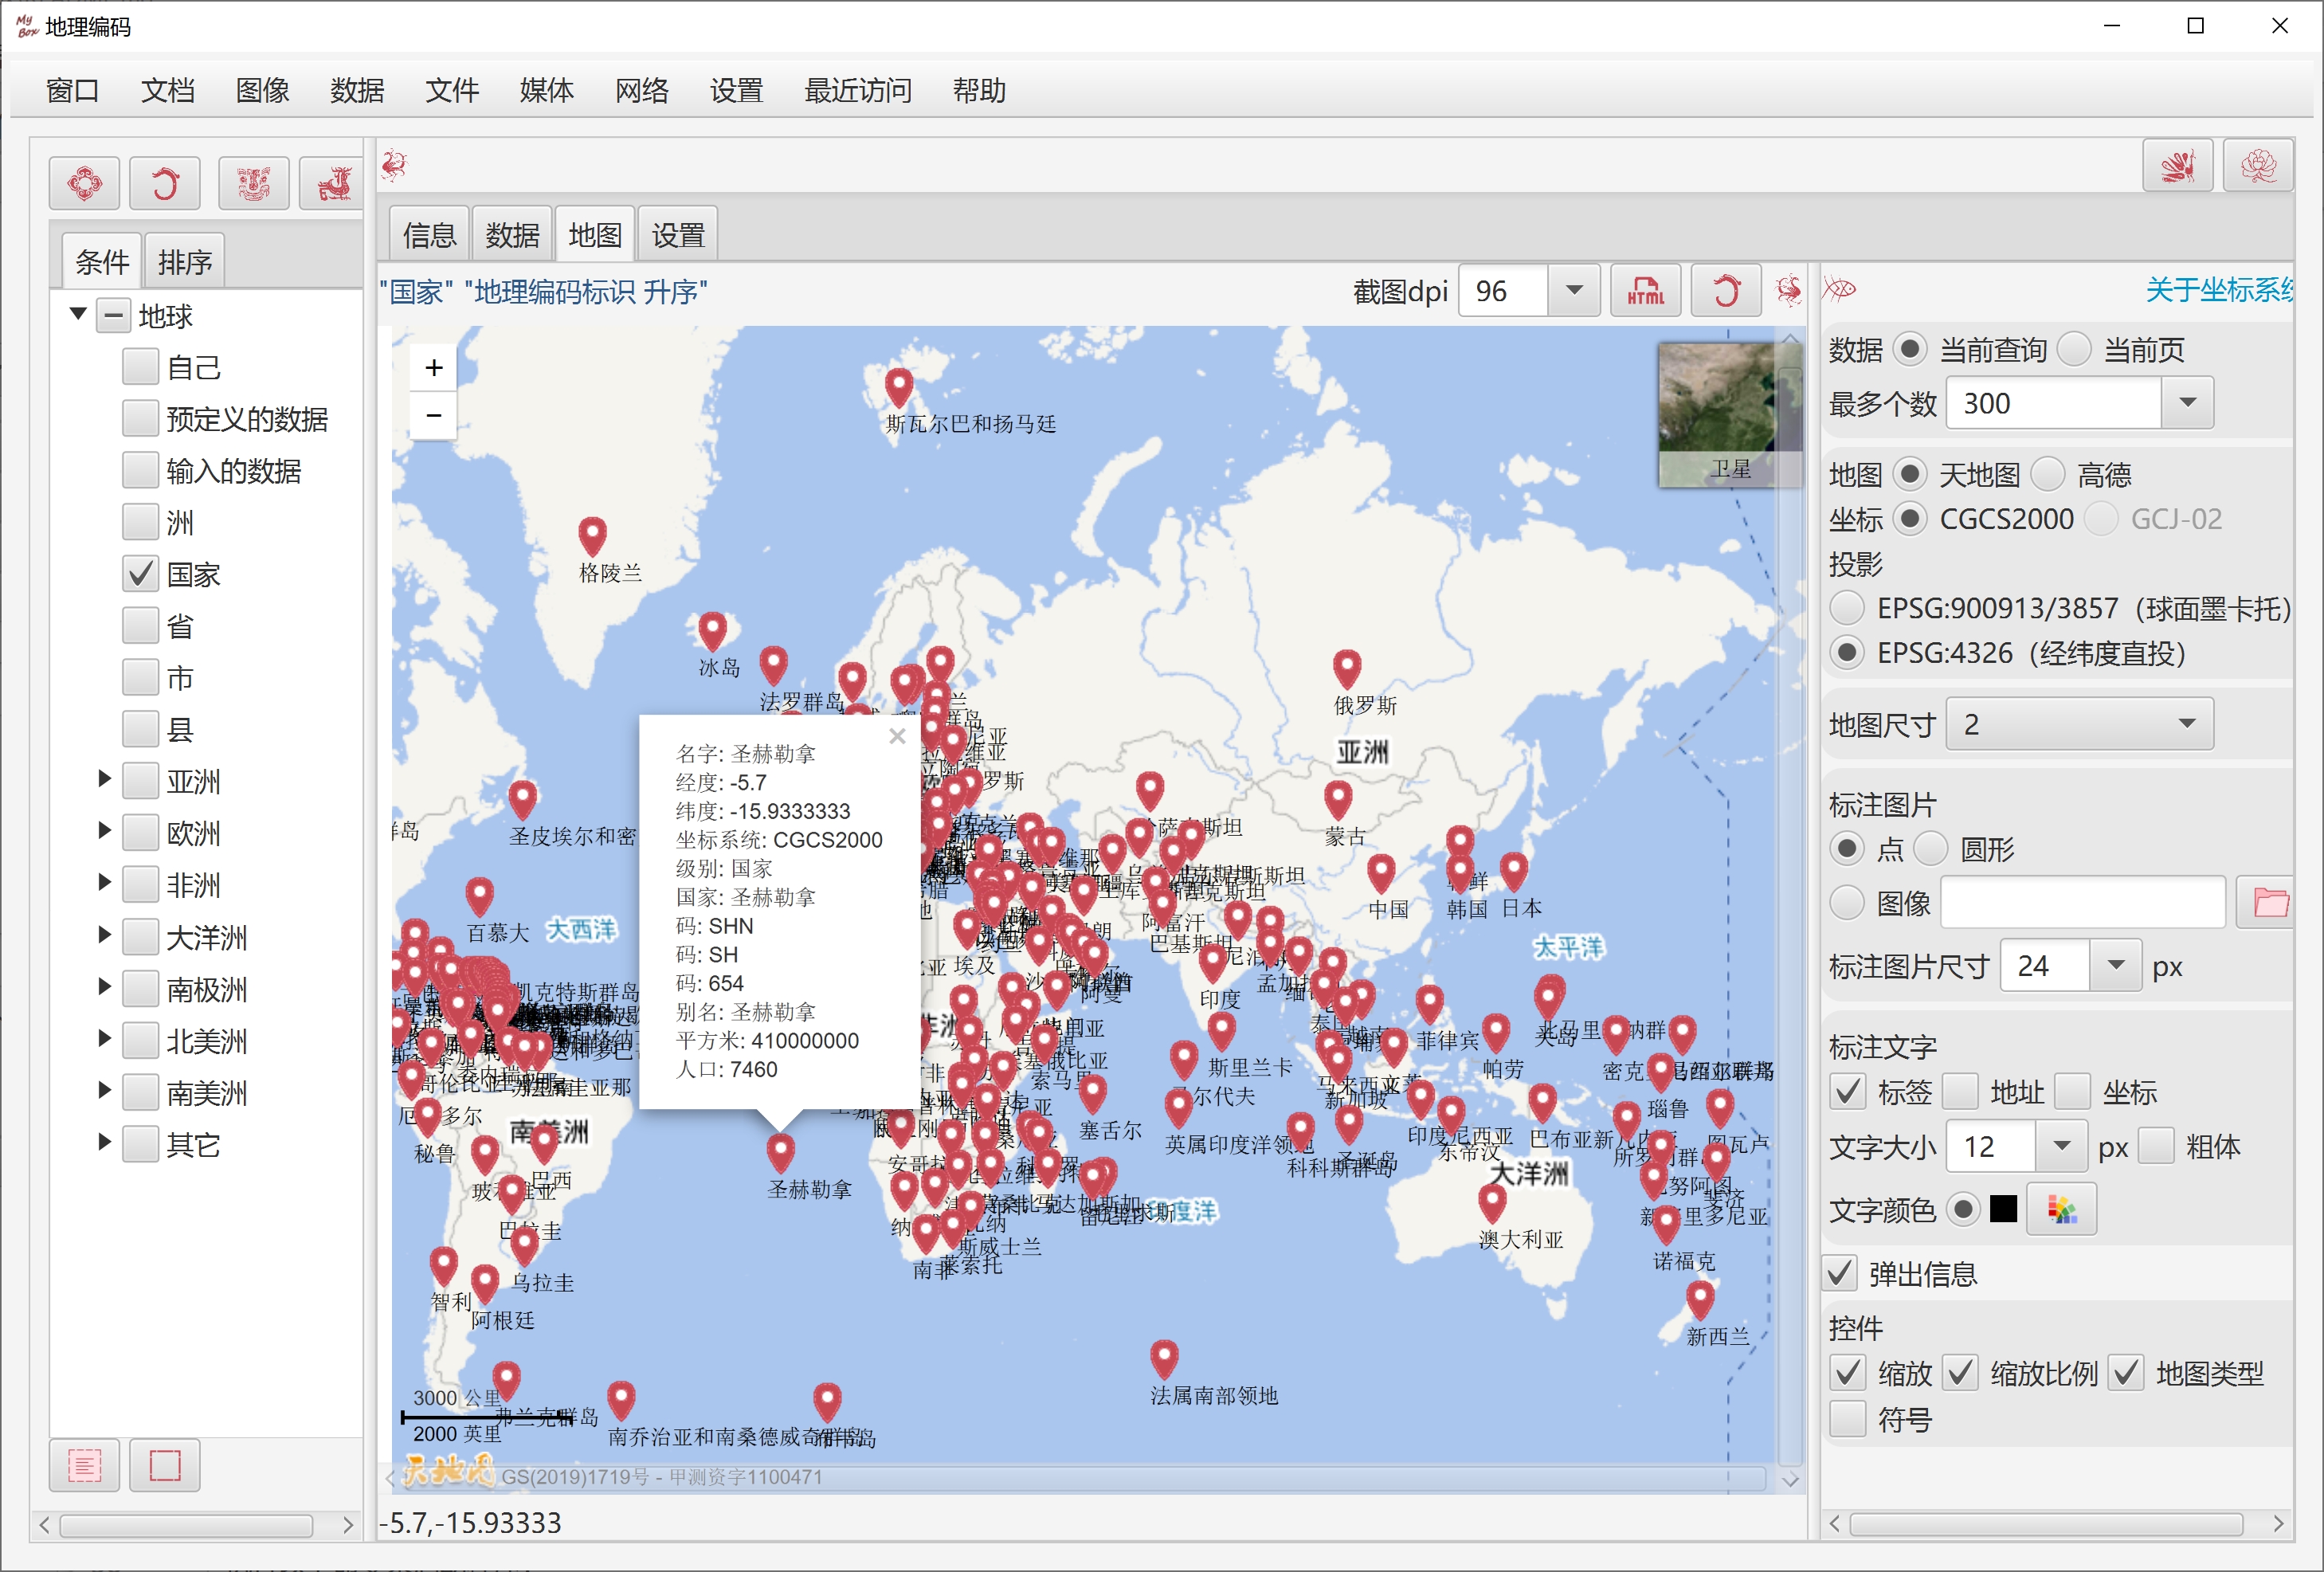Click the left panel horizontal scrollbar
The image size is (2324, 1572).
point(186,1525)
